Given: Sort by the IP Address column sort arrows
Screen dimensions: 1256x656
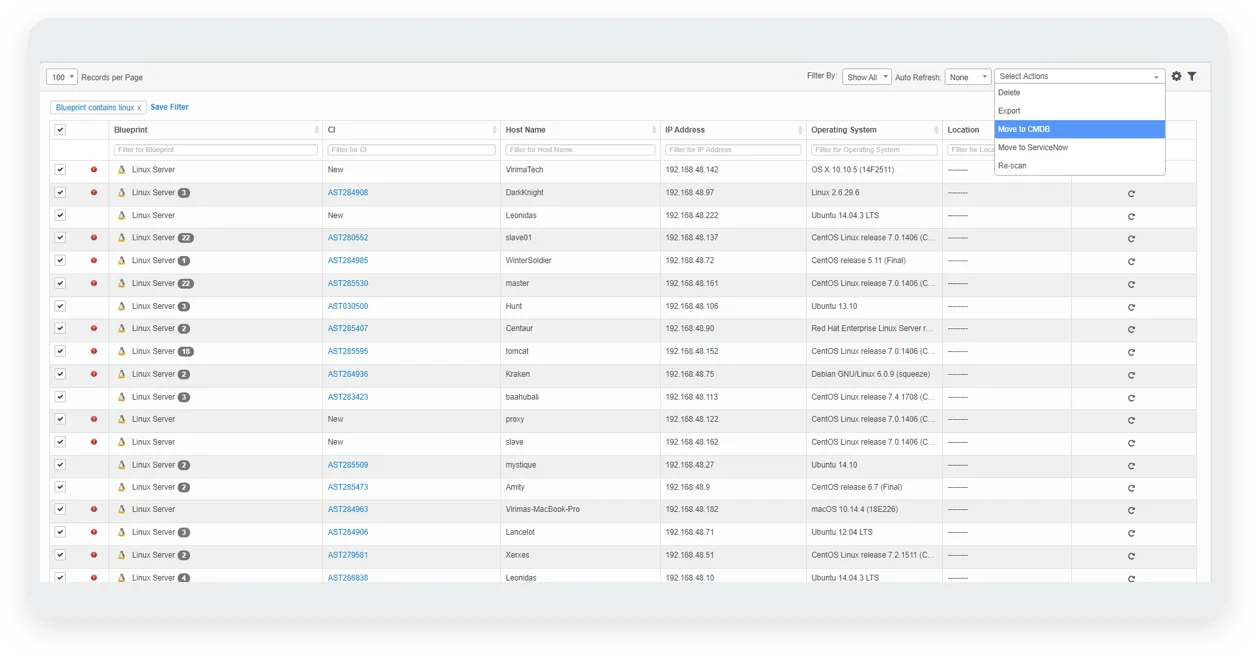Looking at the screenshot, I should [799, 130].
